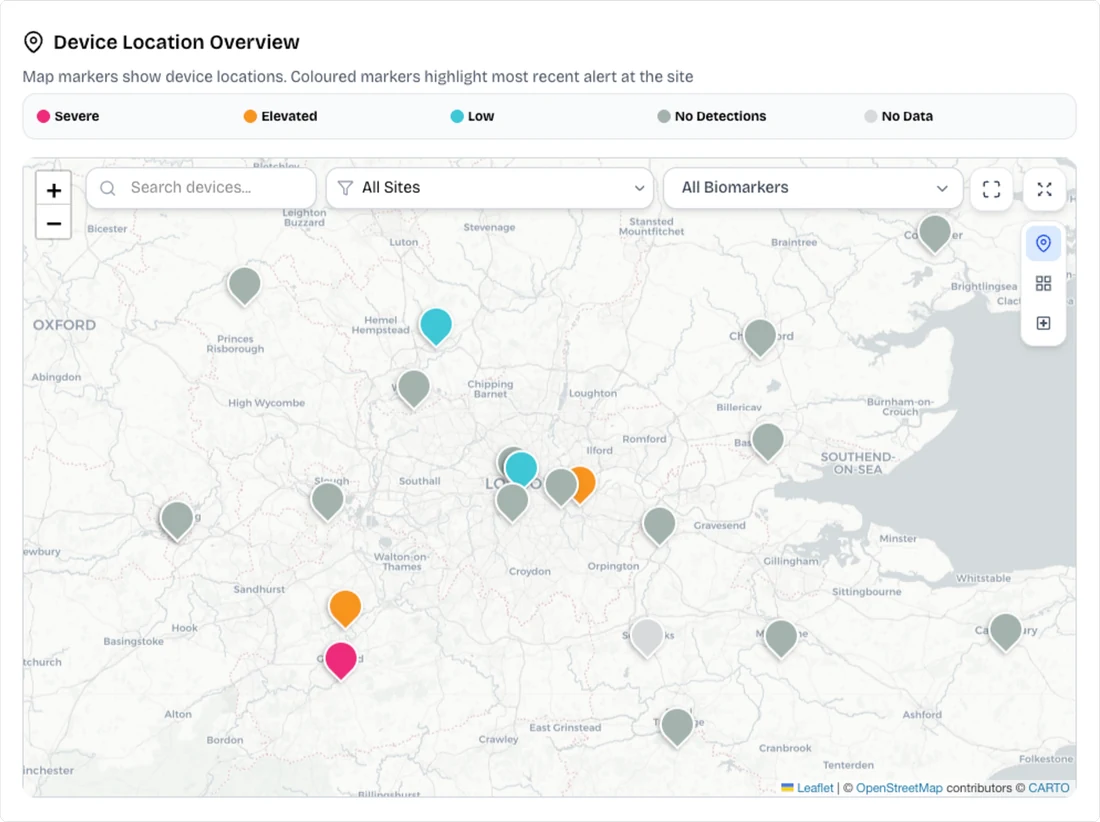Select the grey marker at Canterbury
The height and width of the screenshot is (822, 1100).
tap(1005, 632)
